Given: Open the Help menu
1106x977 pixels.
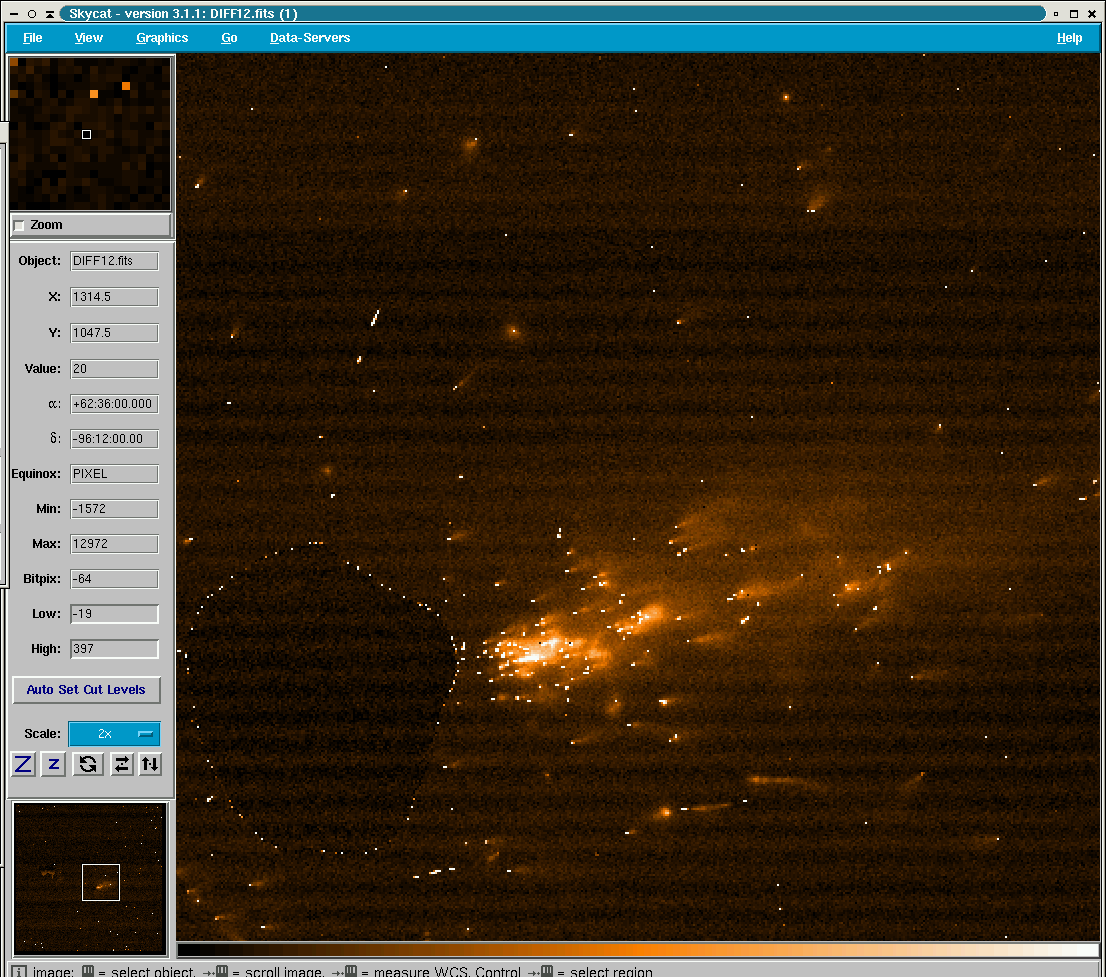Looking at the screenshot, I should click(x=1069, y=38).
